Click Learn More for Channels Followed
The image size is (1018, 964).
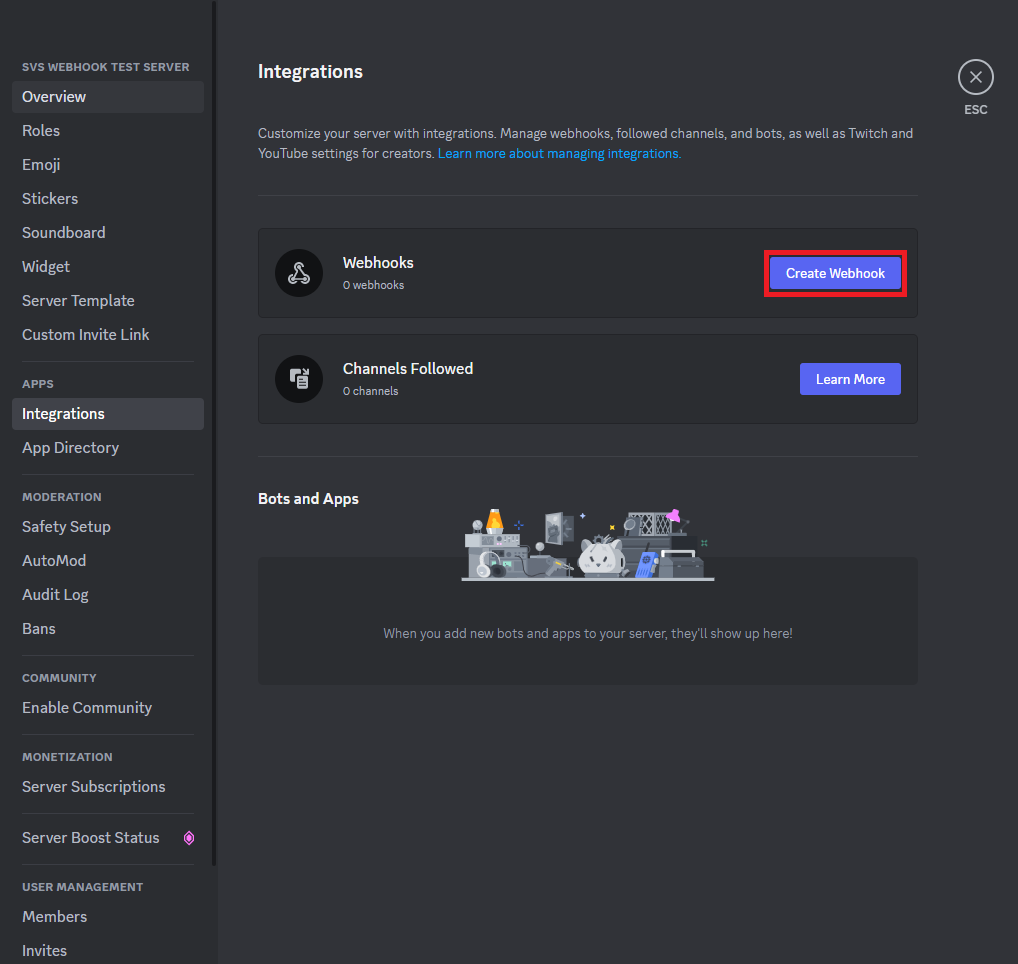(850, 379)
